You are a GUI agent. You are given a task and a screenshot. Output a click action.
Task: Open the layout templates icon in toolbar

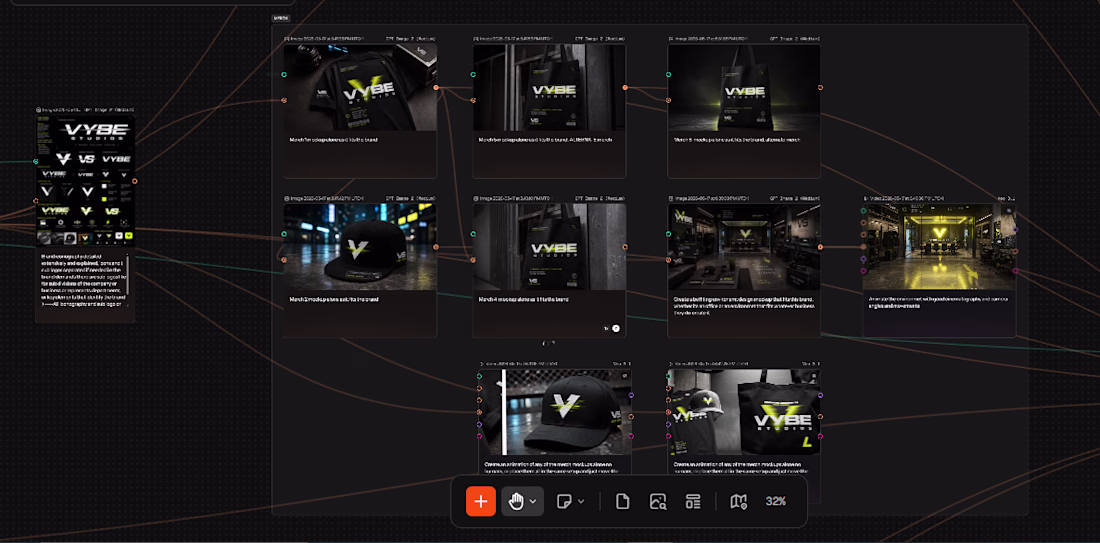point(693,501)
